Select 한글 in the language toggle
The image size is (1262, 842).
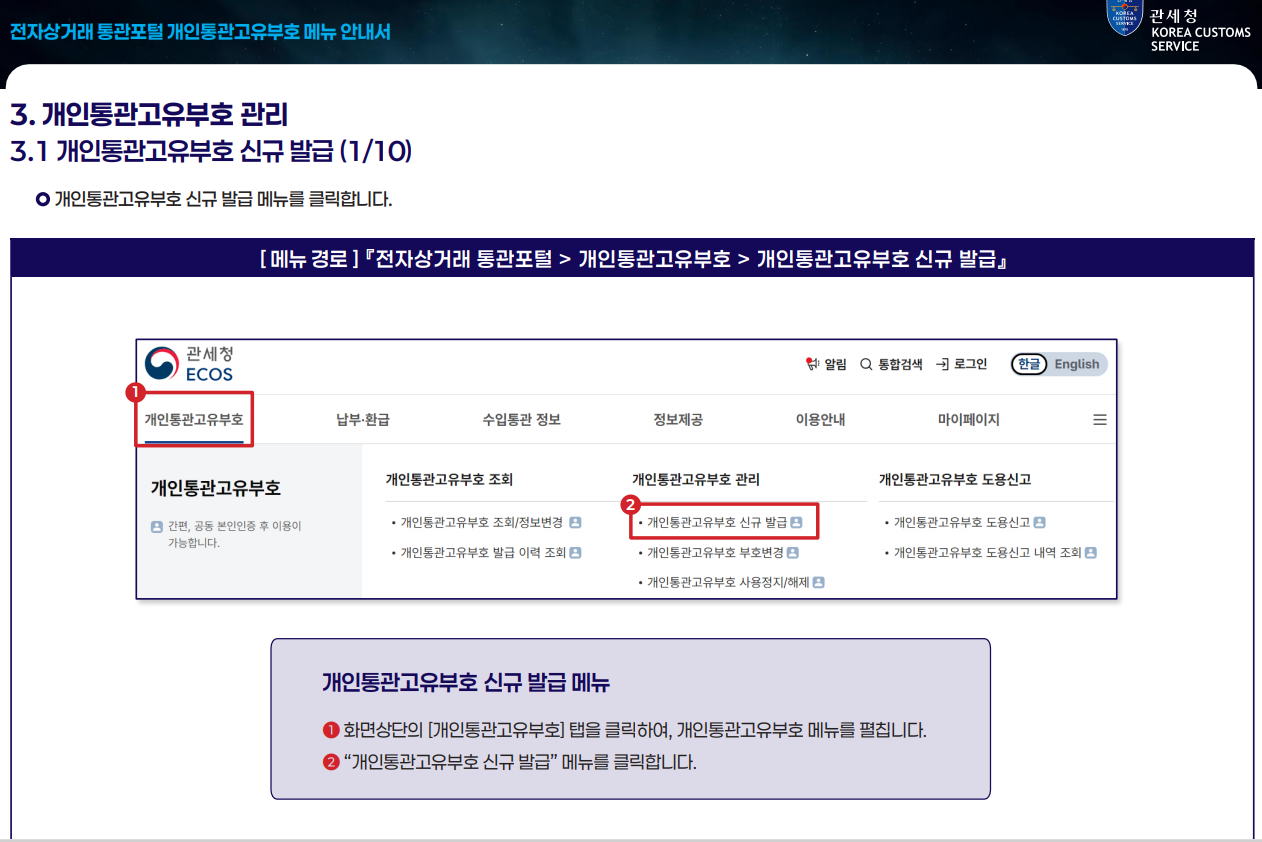click(x=1029, y=364)
